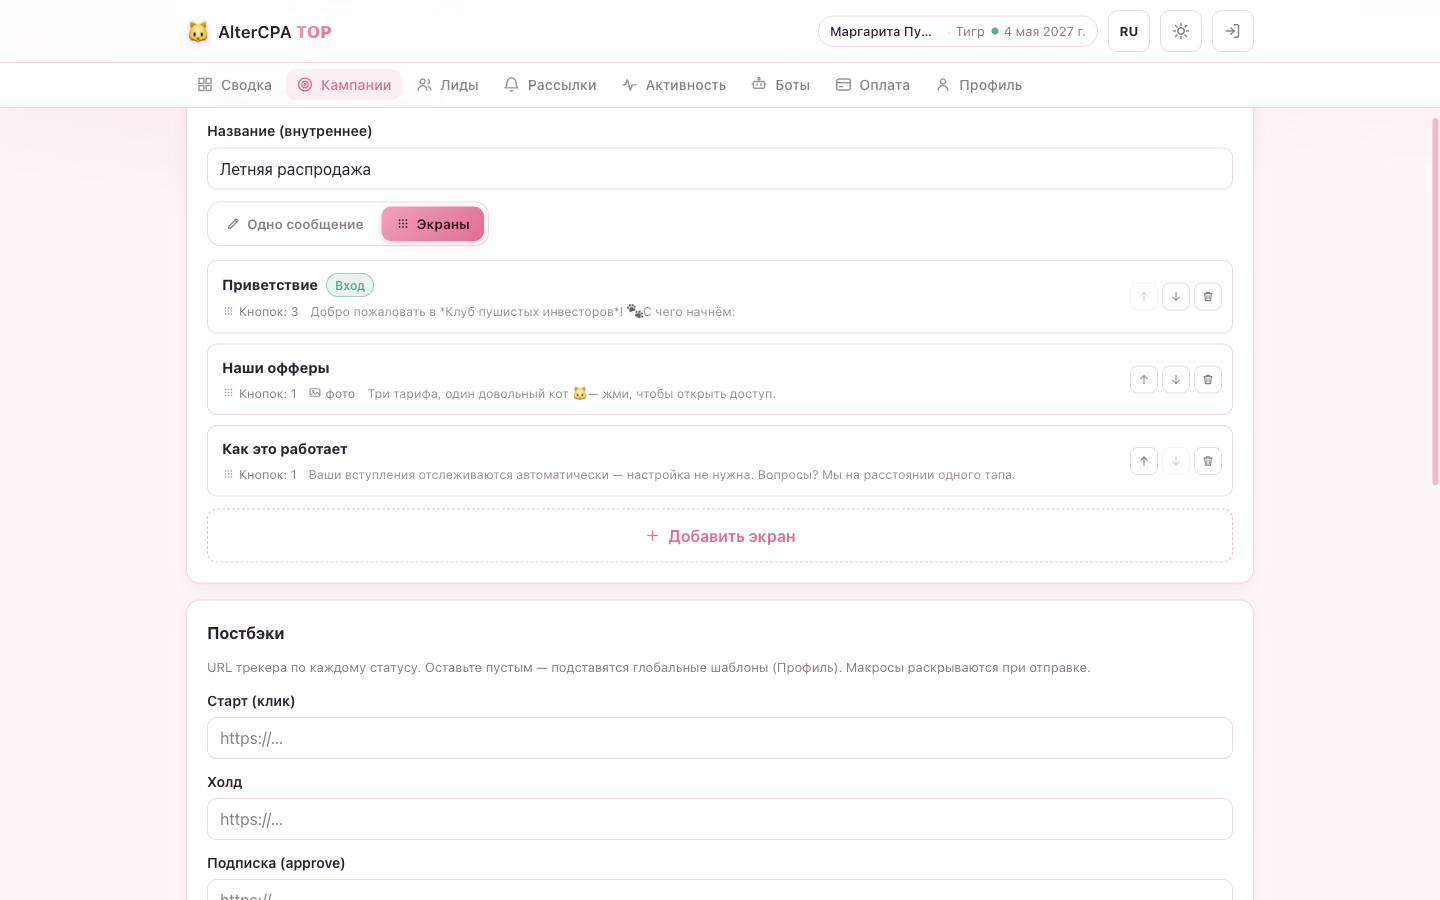This screenshot has width=1440, height=900.
Task: Click Добавить экран button
Action: (720, 536)
